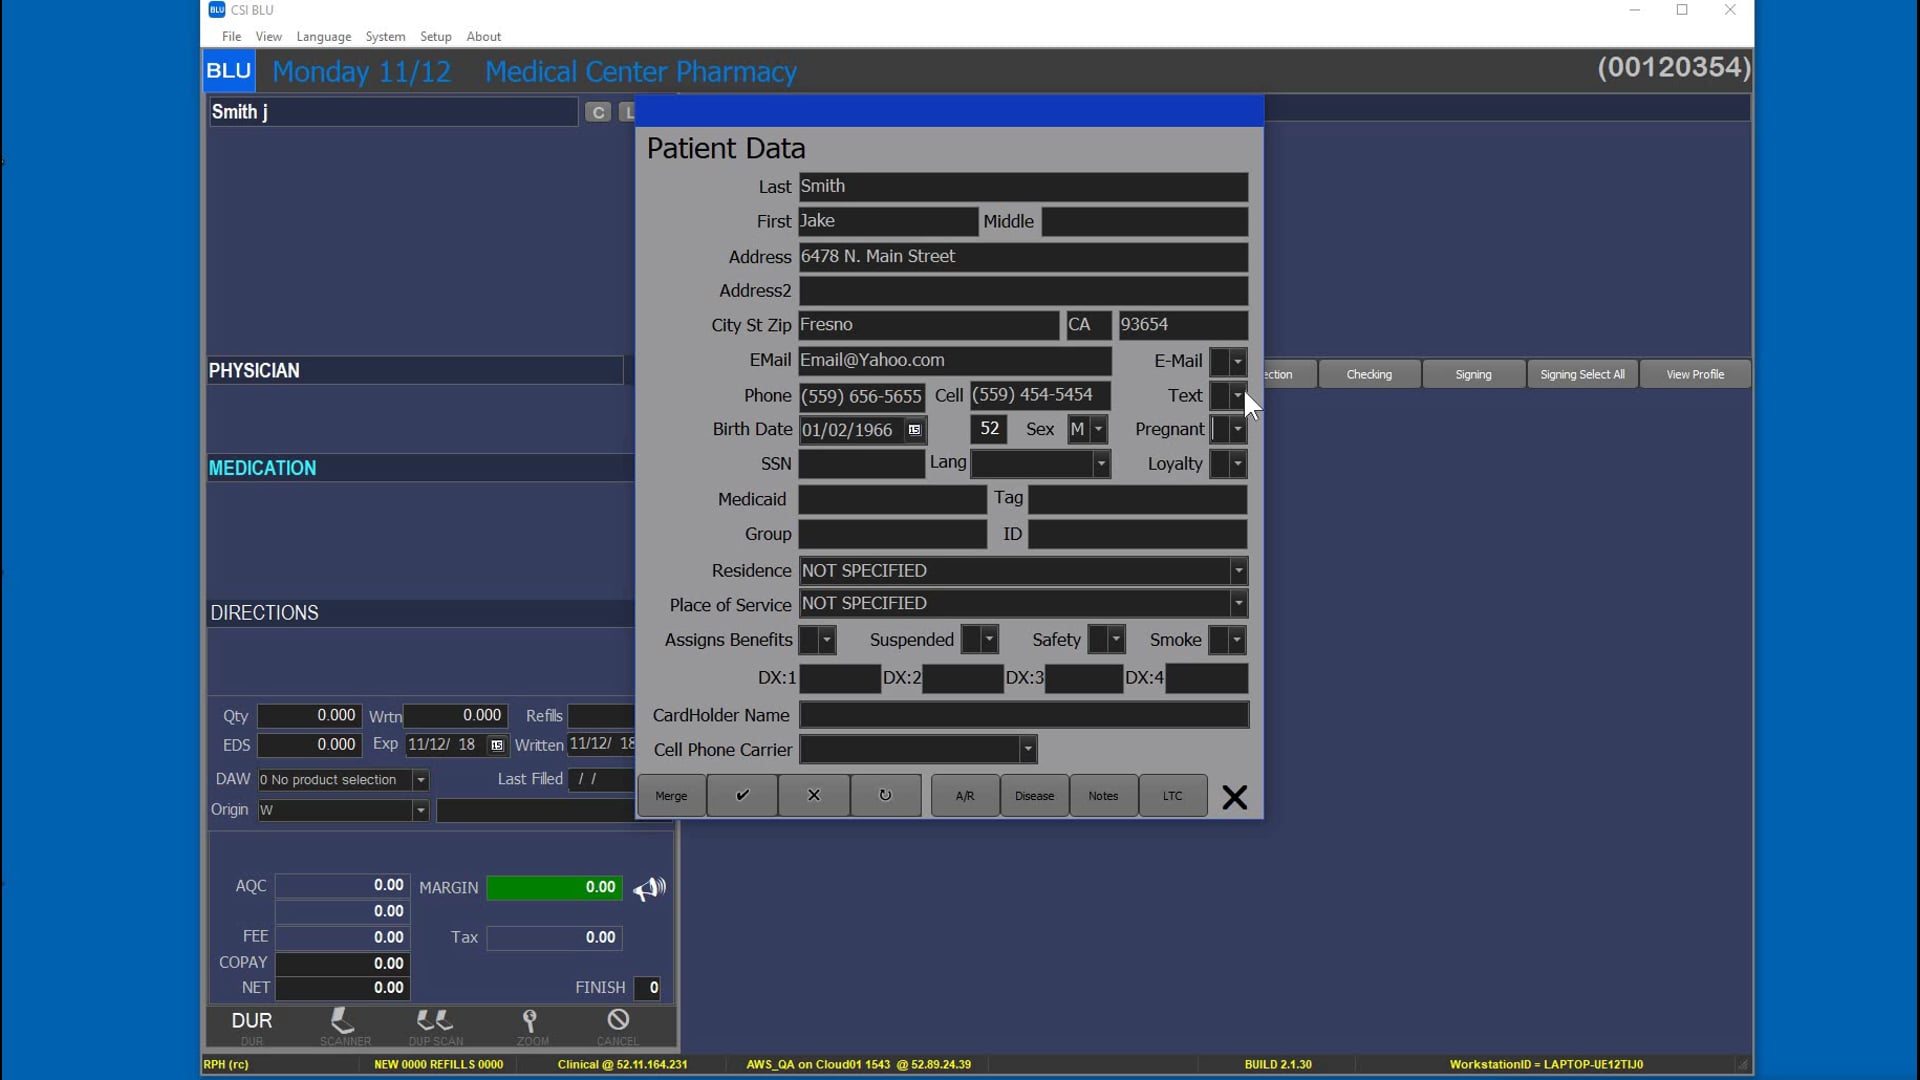Click the DUR icon

(x=252, y=1025)
